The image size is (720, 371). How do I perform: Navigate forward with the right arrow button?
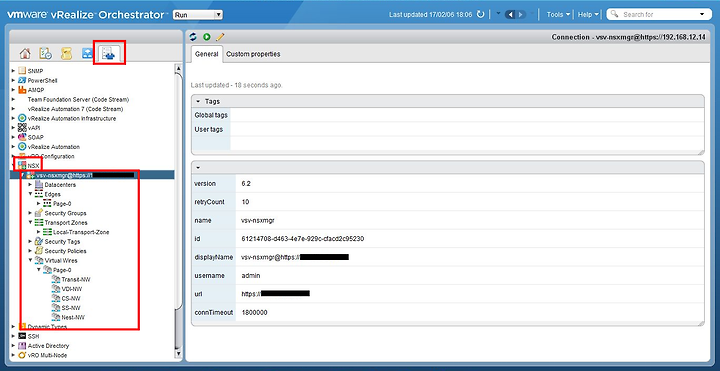(521, 15)
